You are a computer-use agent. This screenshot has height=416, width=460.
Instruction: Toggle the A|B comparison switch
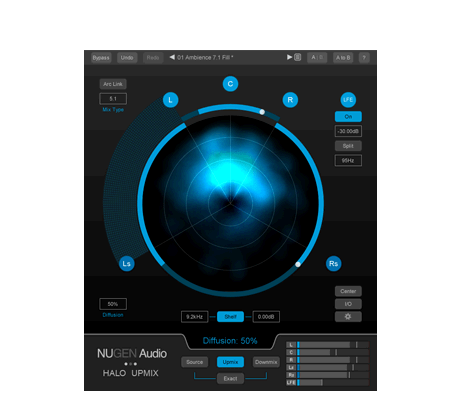coord(317,58)
